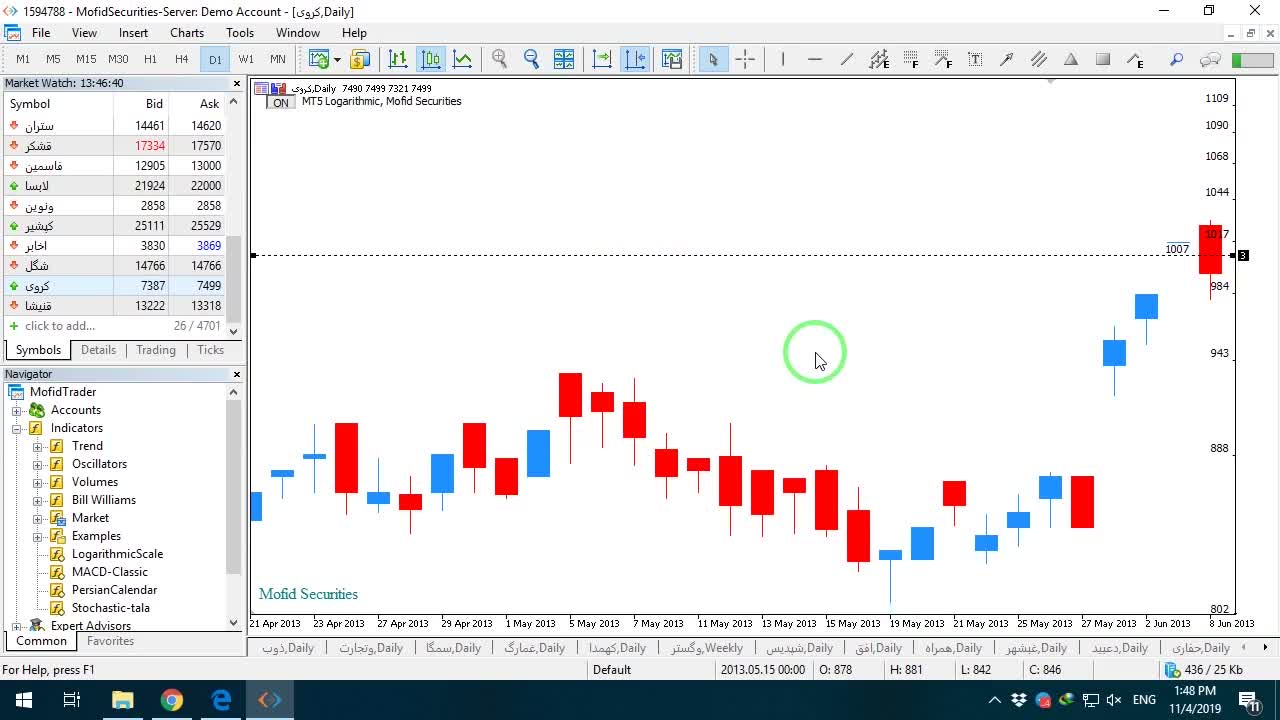This screenshot has width=1280, height=720.
Task: Expand the Oscillators folder in Navigator
Action: click(38, 464)
